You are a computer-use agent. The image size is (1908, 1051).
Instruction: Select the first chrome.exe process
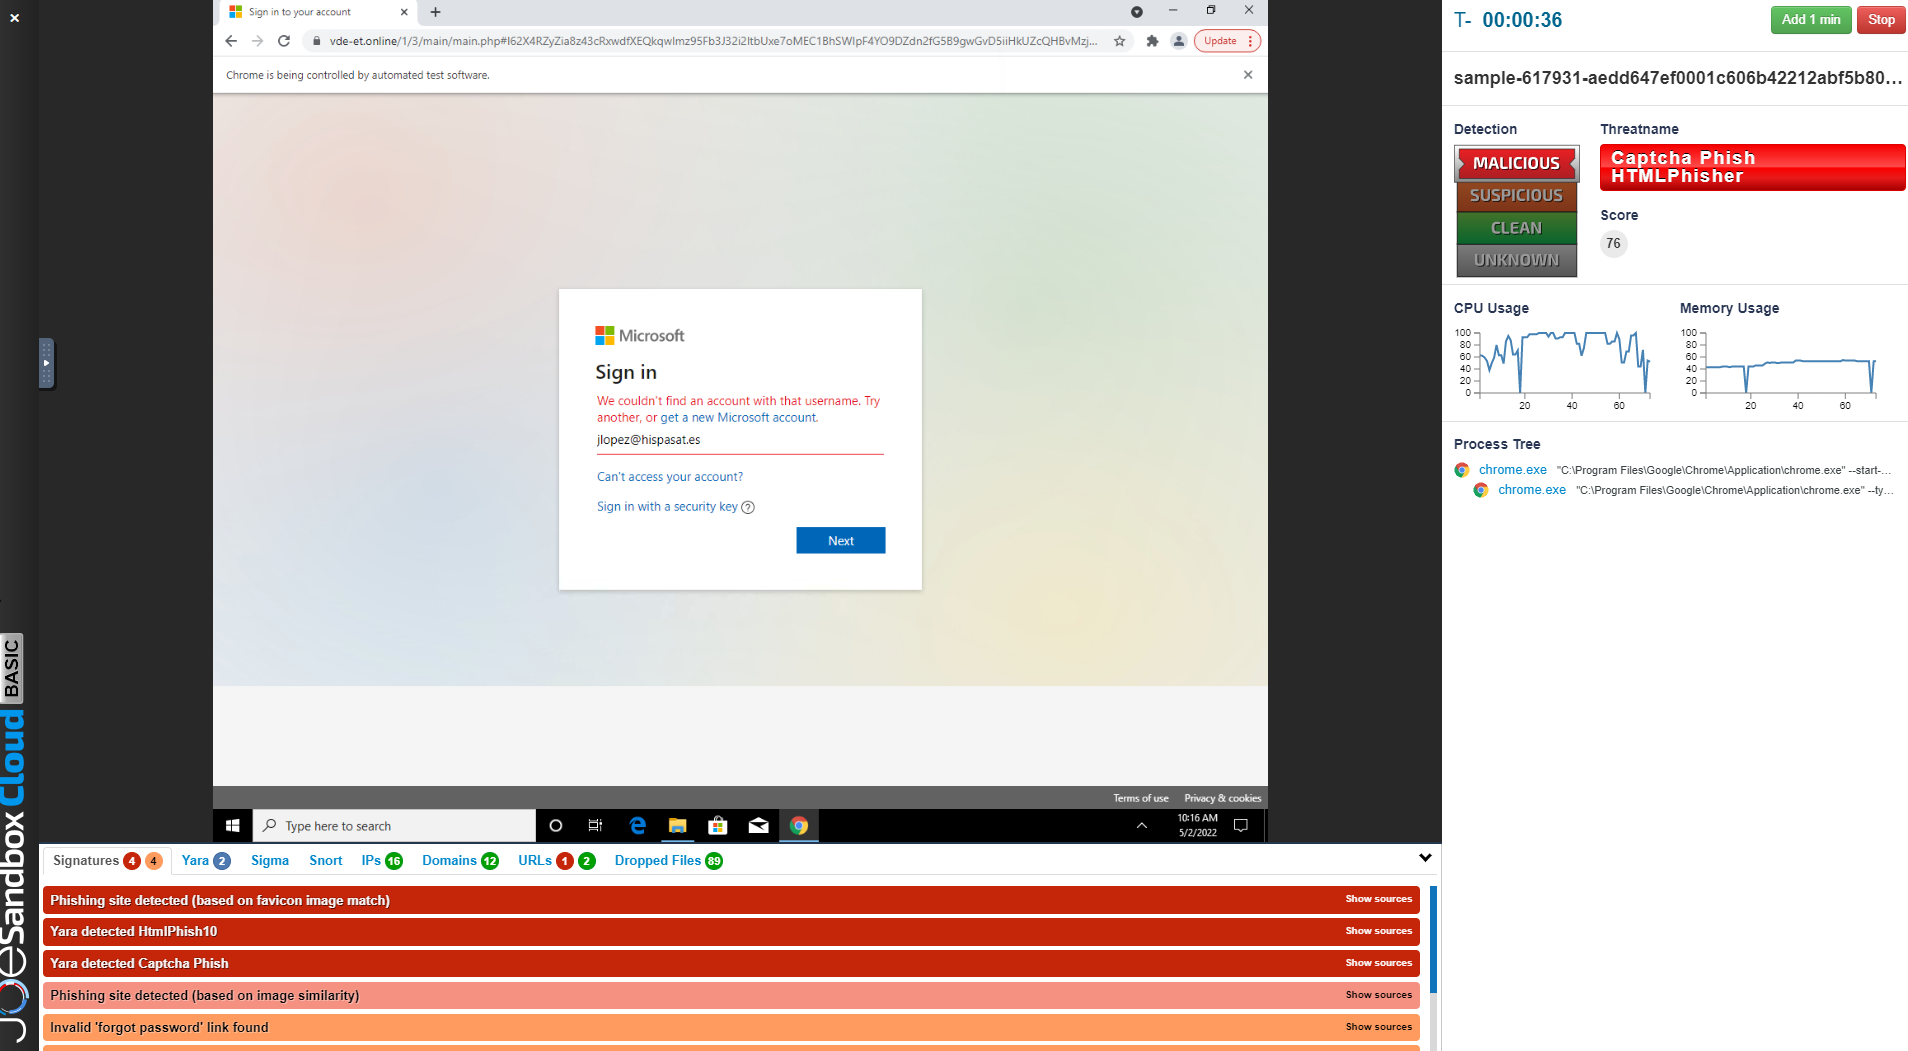1512,470
